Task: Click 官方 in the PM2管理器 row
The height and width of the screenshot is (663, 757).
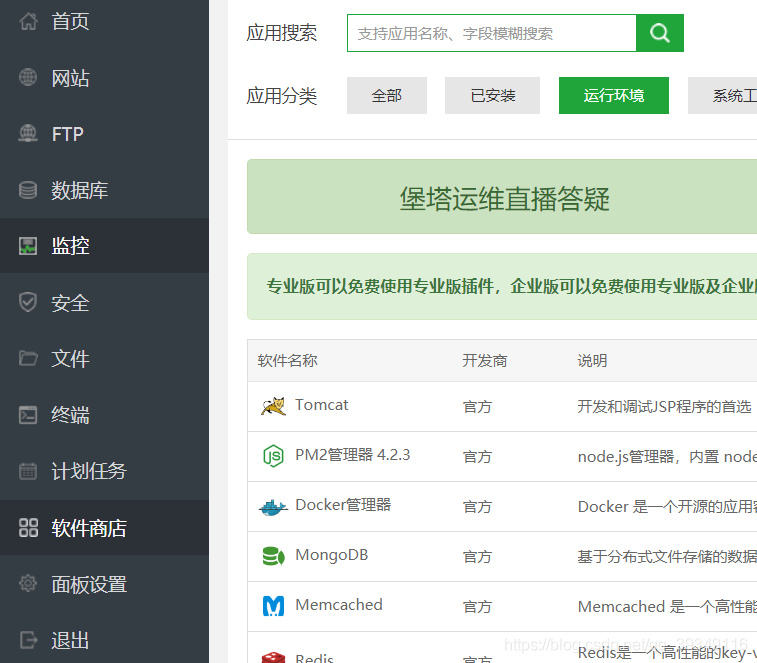Action: point(477,456)
